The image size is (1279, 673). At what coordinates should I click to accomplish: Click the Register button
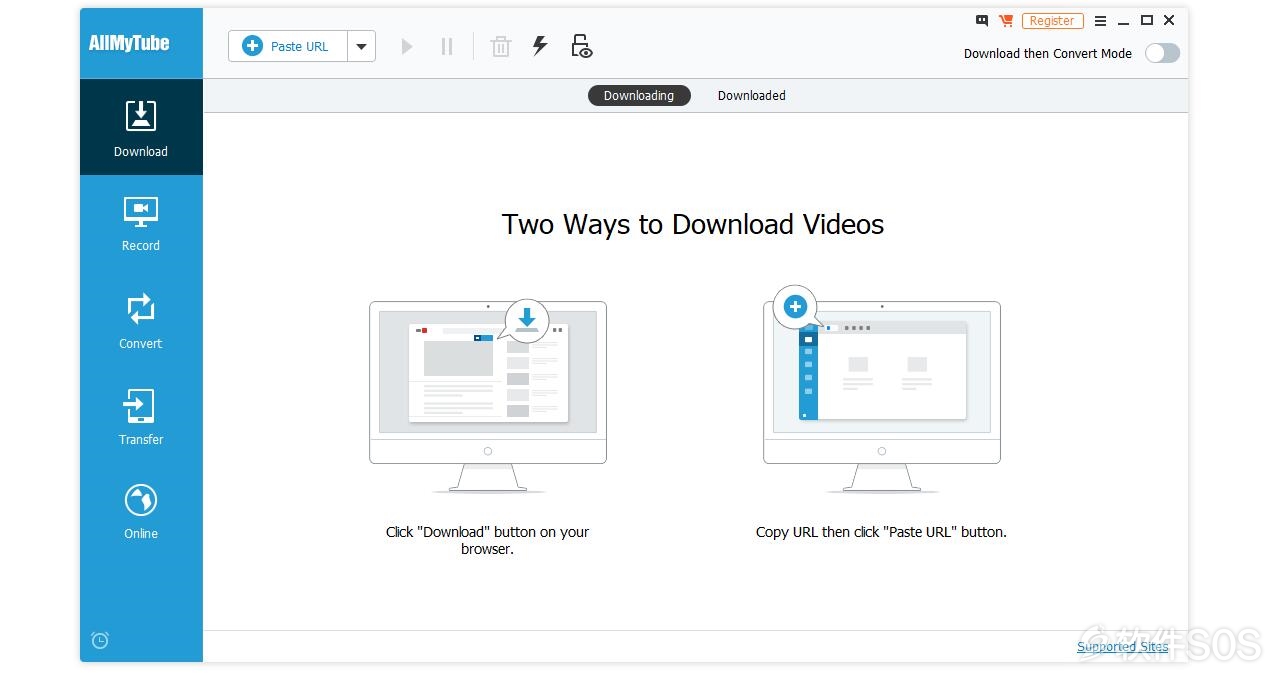[1052, 20]
